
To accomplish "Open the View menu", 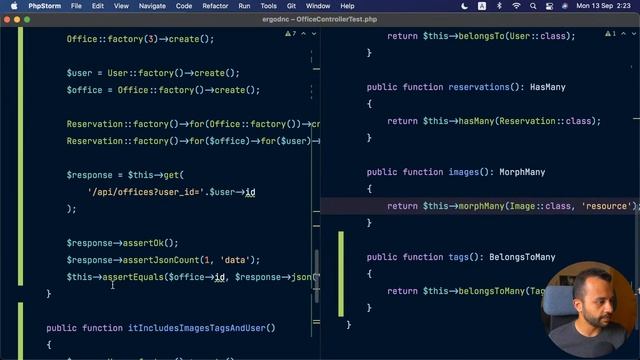I will pos(121,6).
